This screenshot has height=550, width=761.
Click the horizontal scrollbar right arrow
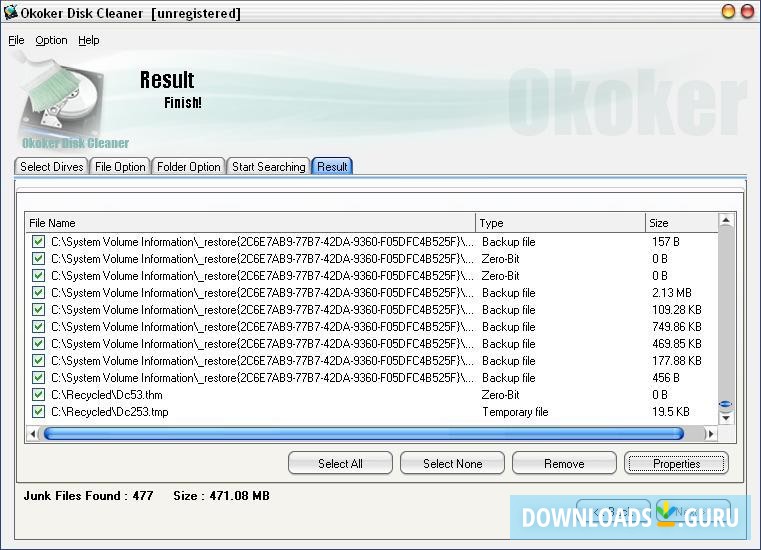point(711,433)
